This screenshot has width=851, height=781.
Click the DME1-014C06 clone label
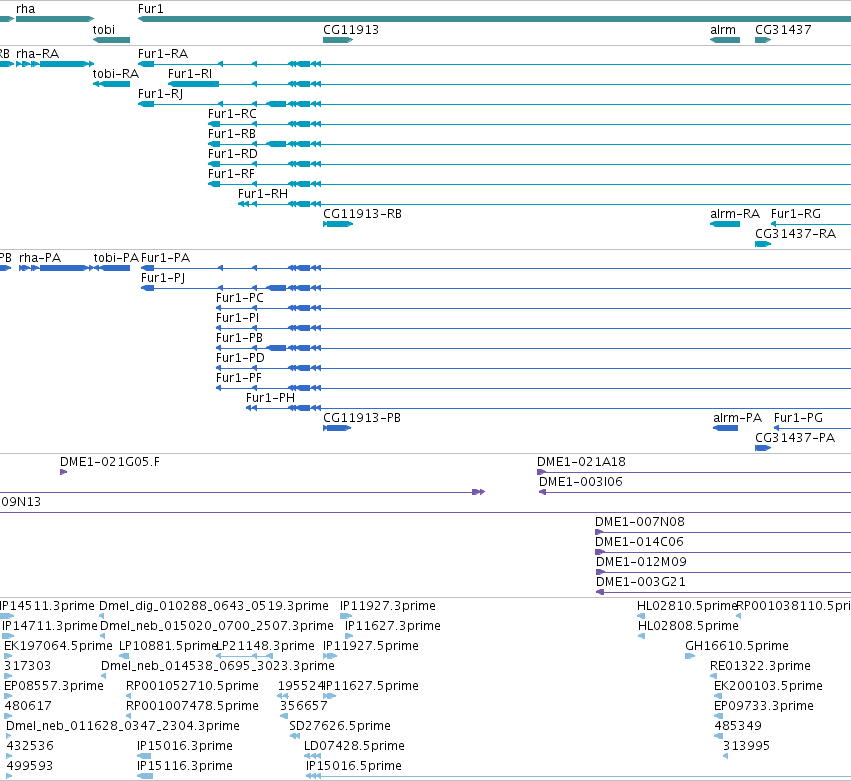tap(639, 542)
